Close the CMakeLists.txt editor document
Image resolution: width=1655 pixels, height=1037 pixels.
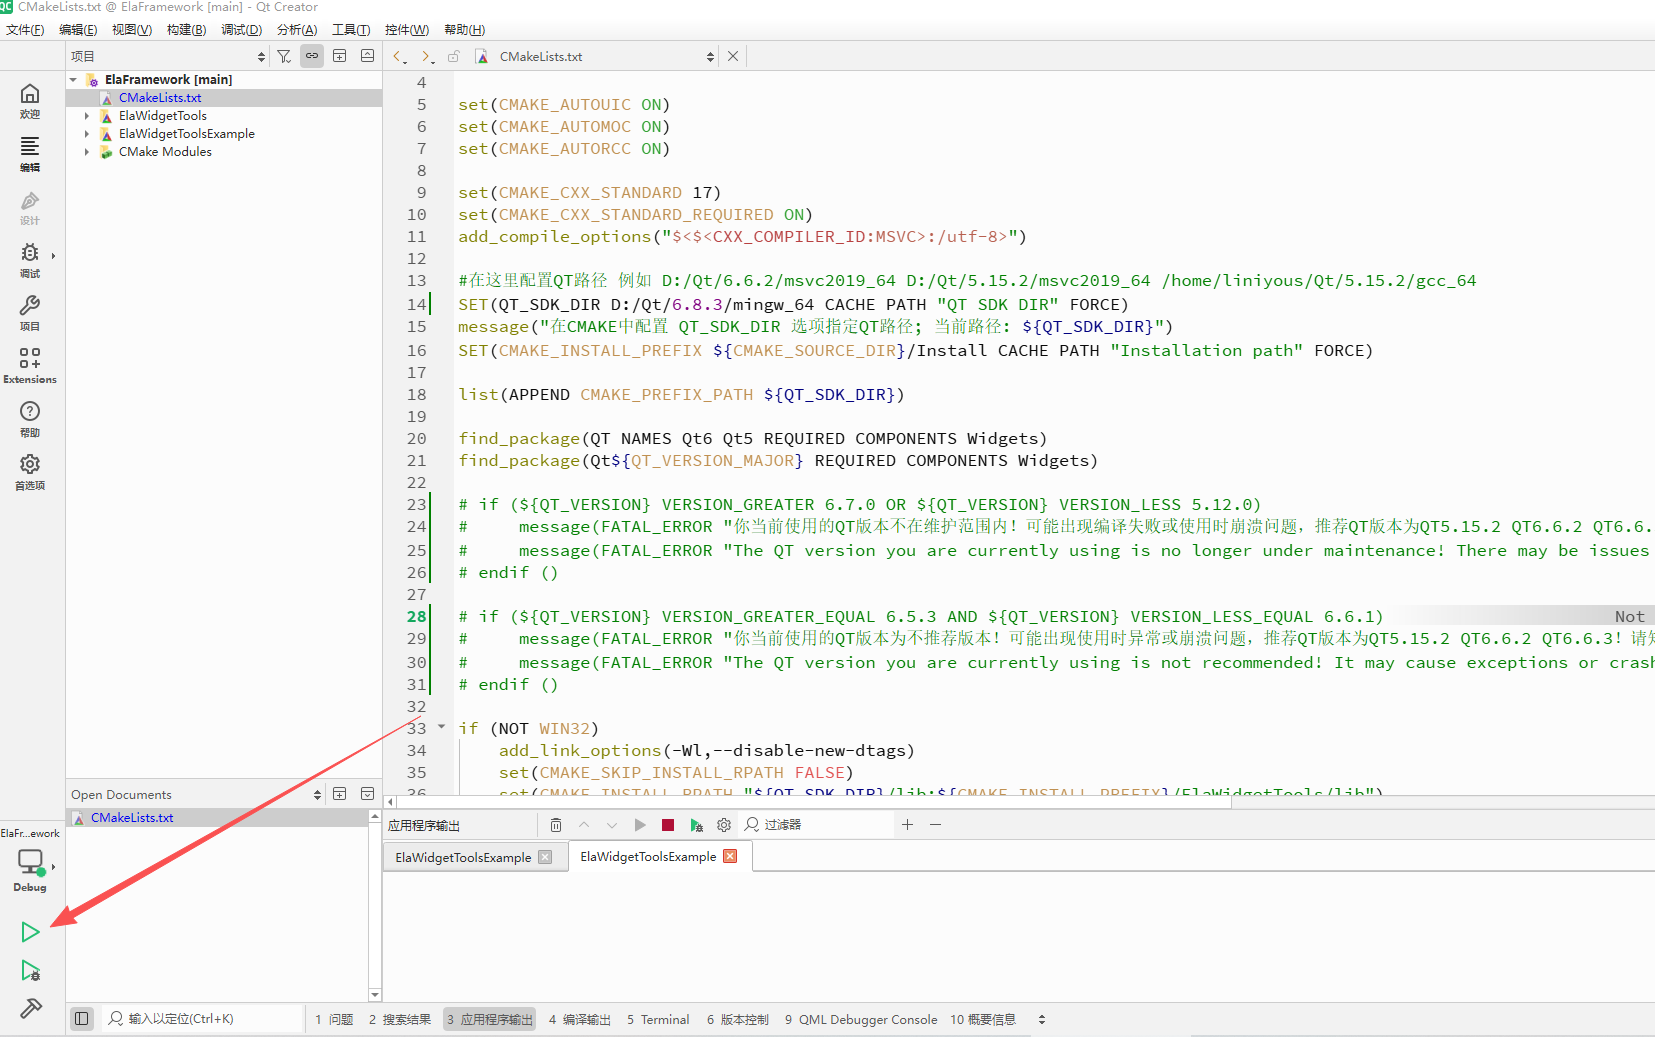pos(733,57)
